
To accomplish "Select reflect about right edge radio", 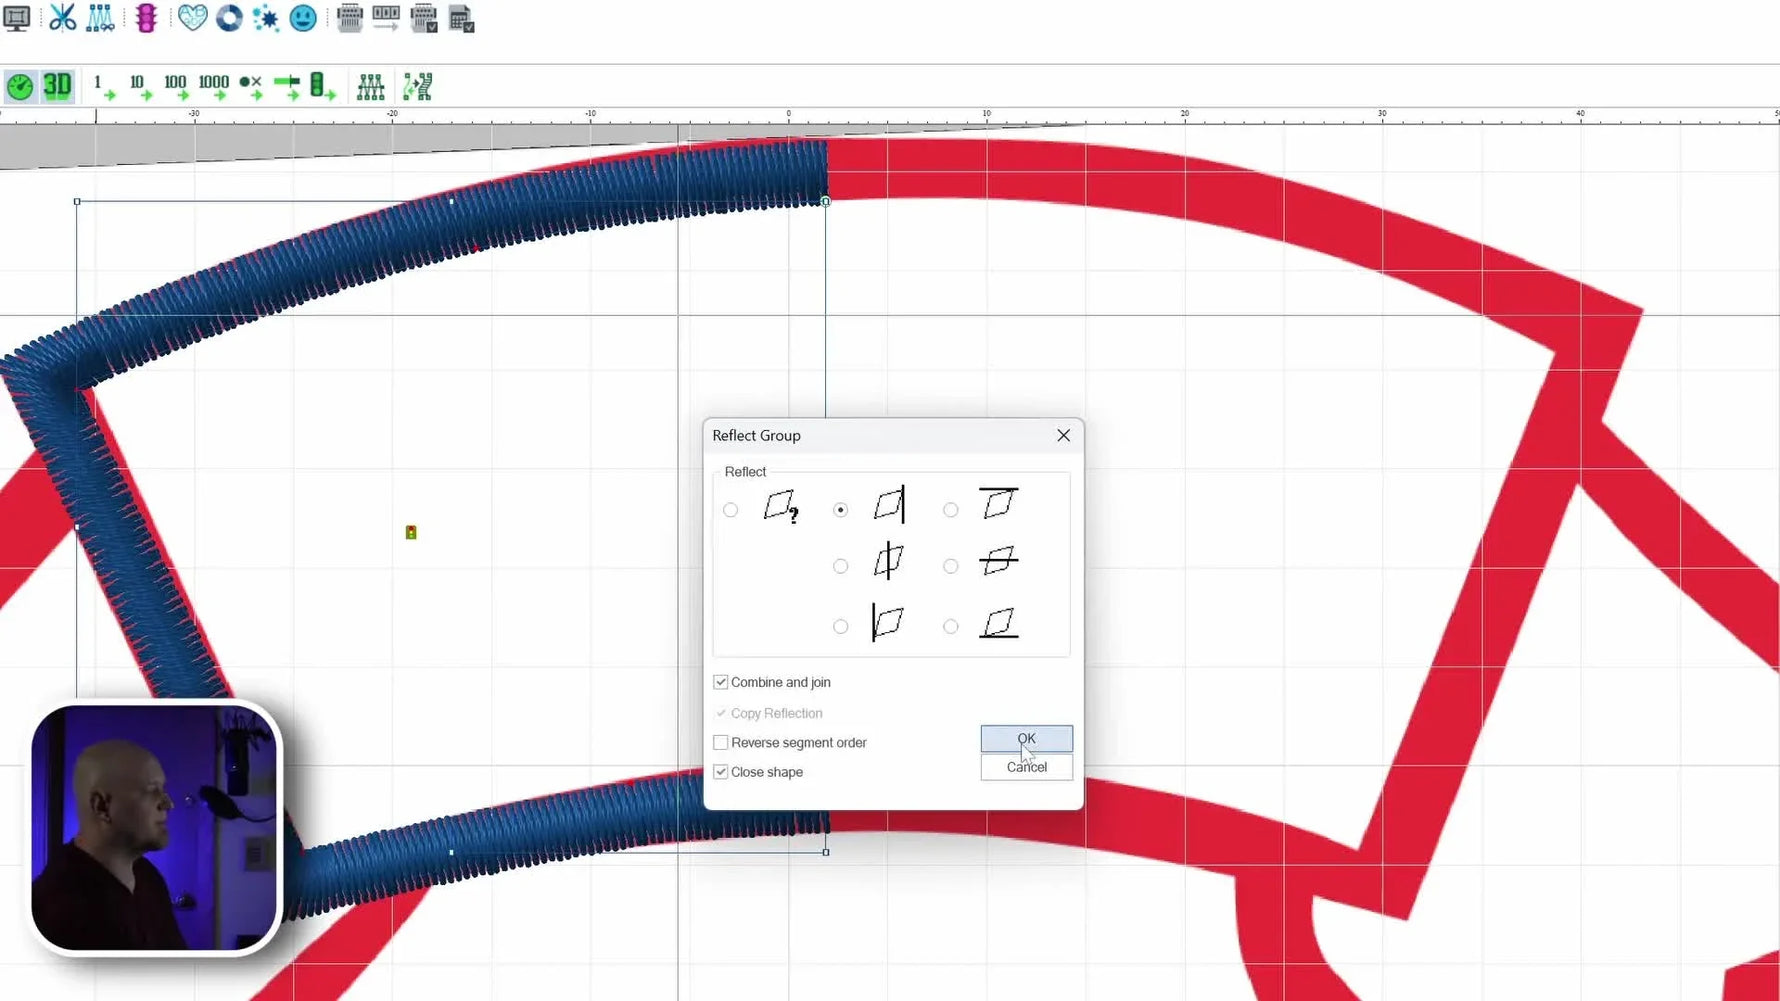I will tap(841, 510).
